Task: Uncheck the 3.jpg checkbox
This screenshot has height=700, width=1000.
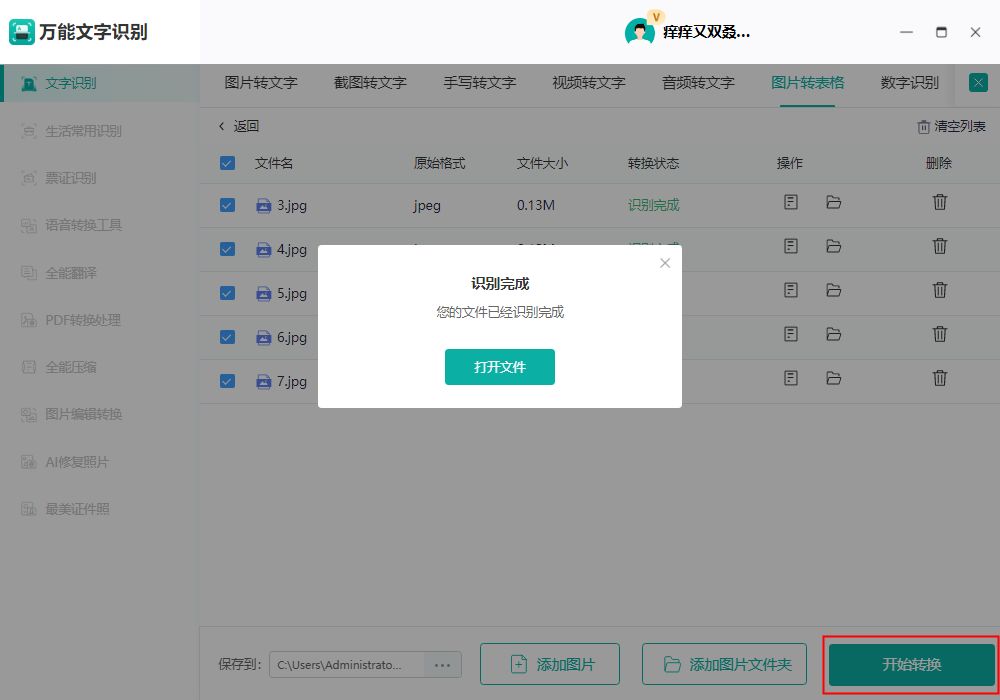Action: click(x=227, y=205)
